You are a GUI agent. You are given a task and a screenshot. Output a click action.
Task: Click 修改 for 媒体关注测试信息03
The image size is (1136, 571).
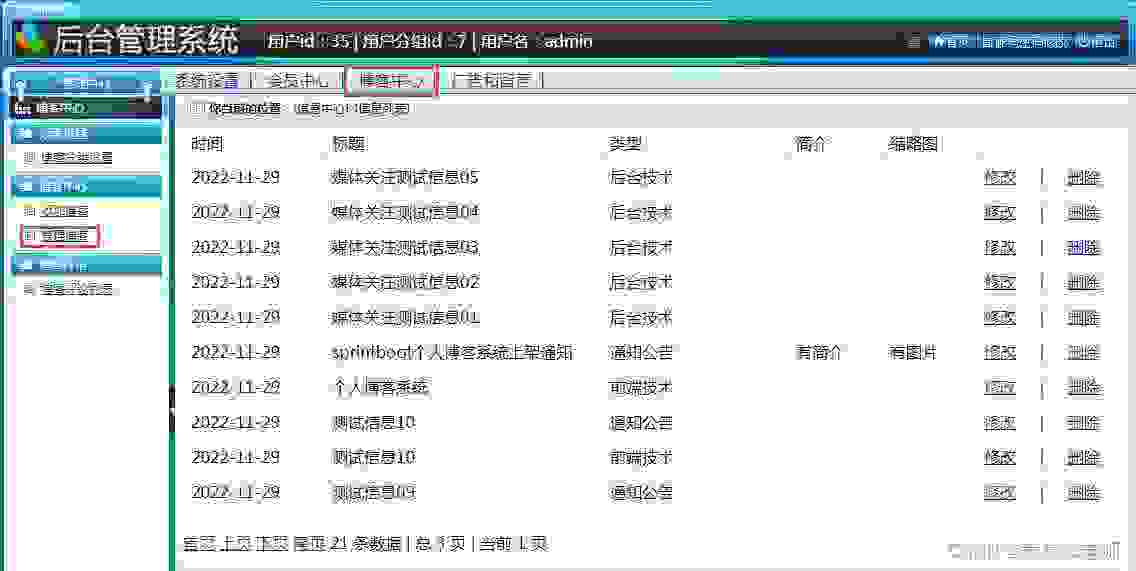(1000, 248)
